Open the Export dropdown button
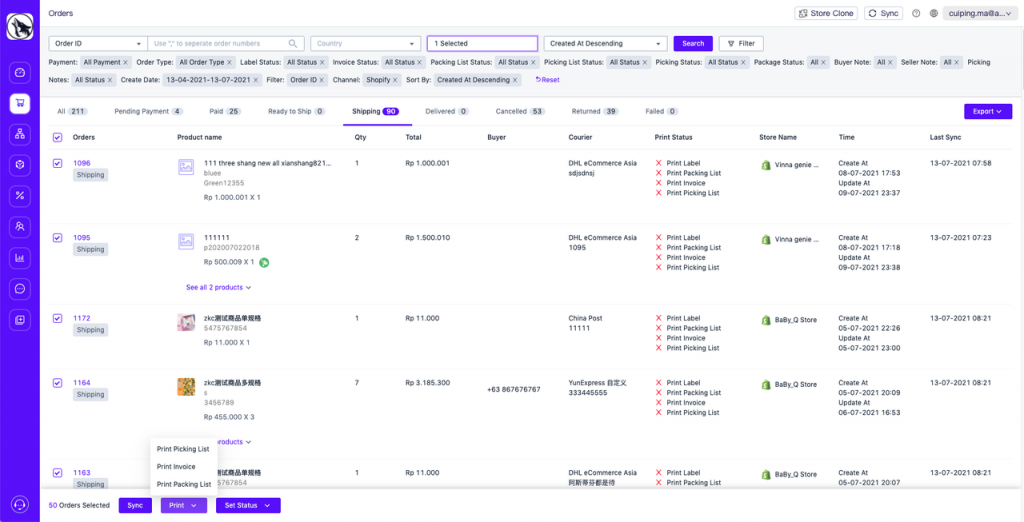 coord(987,112)
